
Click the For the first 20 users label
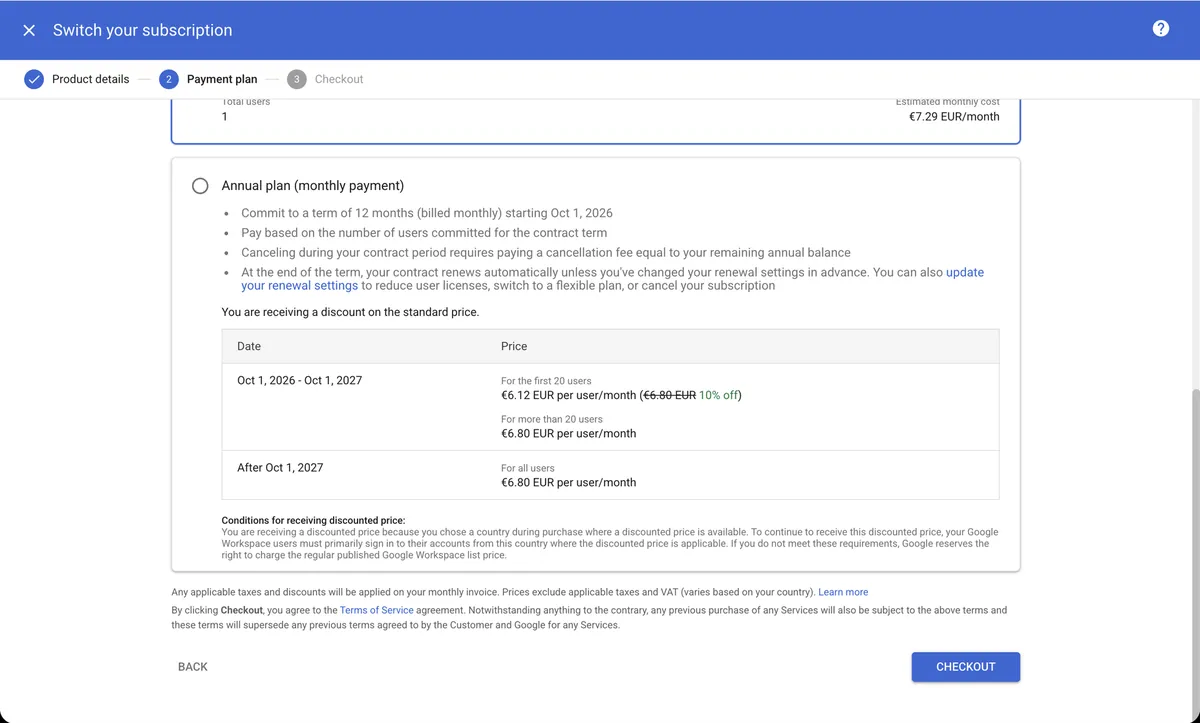tap(546, 381)
